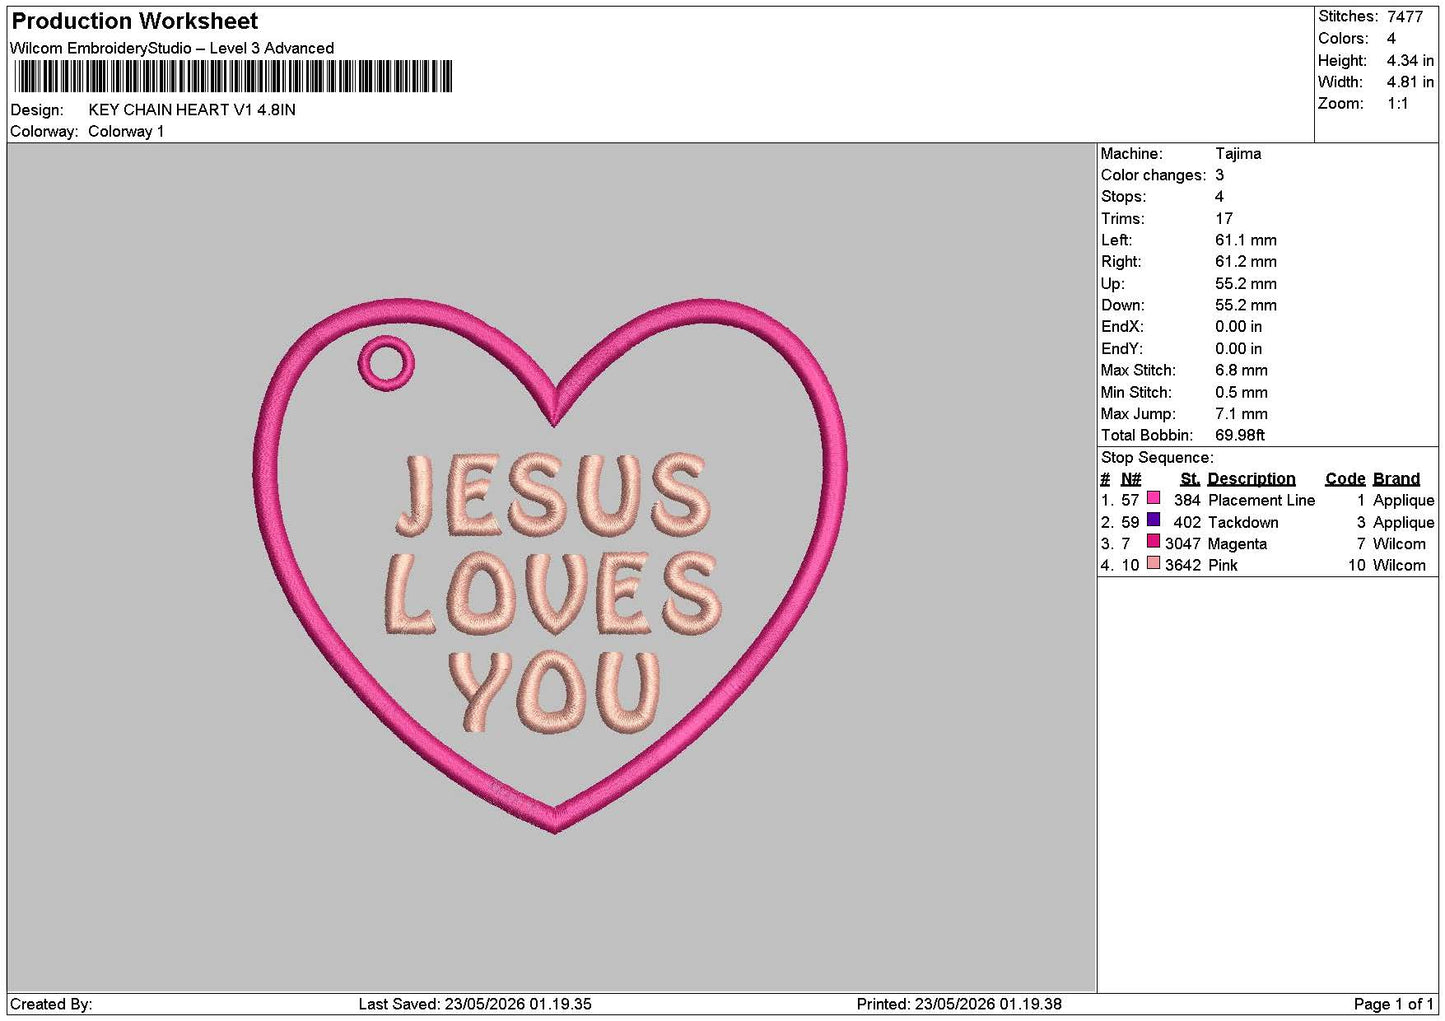The width and height of the screenshot is (1445, 1021).
Task: Click stitch count 3642 in the Pink row
Action: click(x=1182, y=566)
